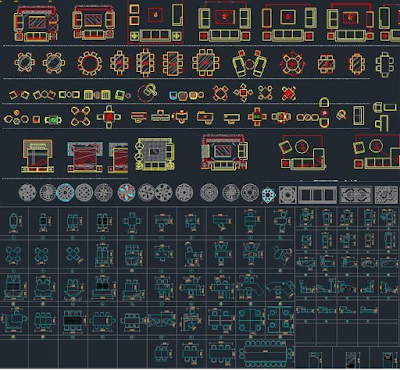Click the tall narrow rectangular cabinet block

click(359, 116)
